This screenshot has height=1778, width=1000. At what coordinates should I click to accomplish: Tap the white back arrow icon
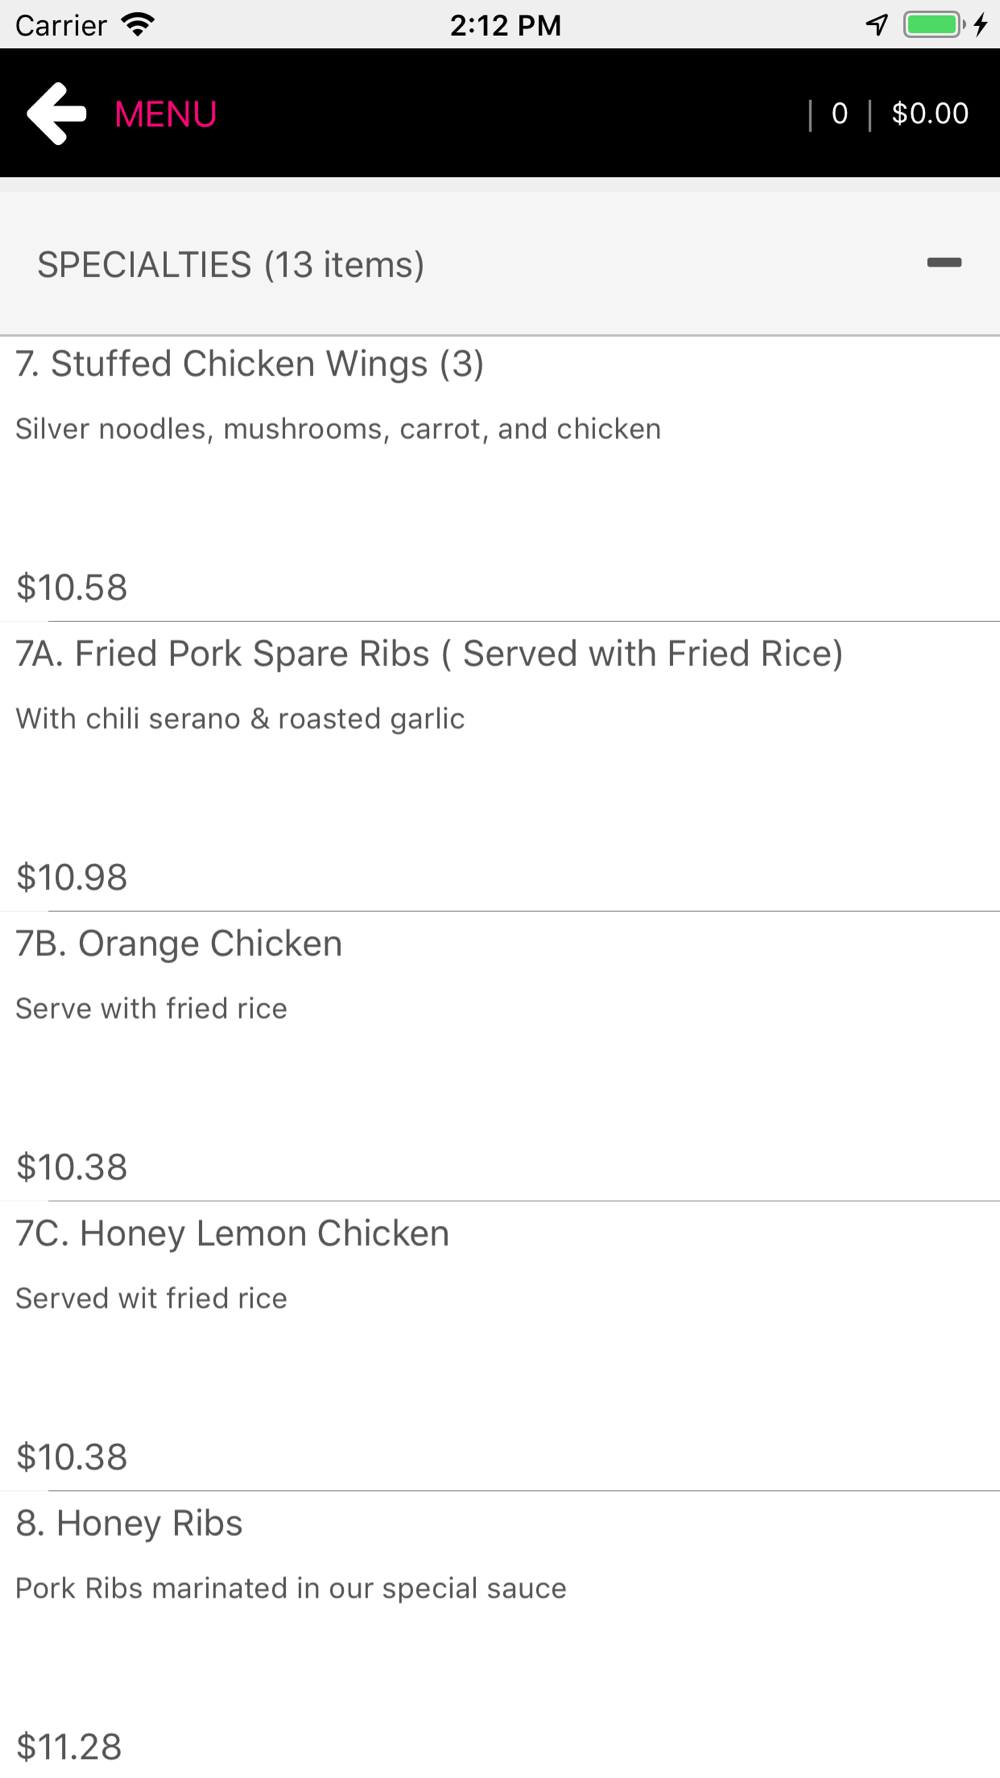57,114
